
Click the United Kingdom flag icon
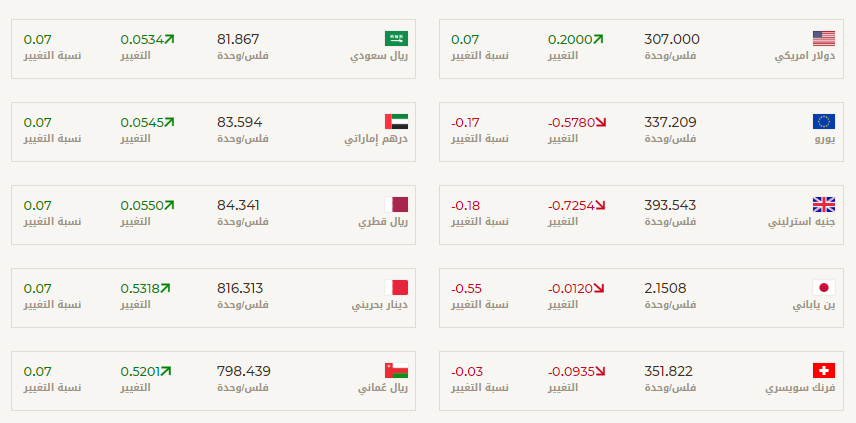824,204
